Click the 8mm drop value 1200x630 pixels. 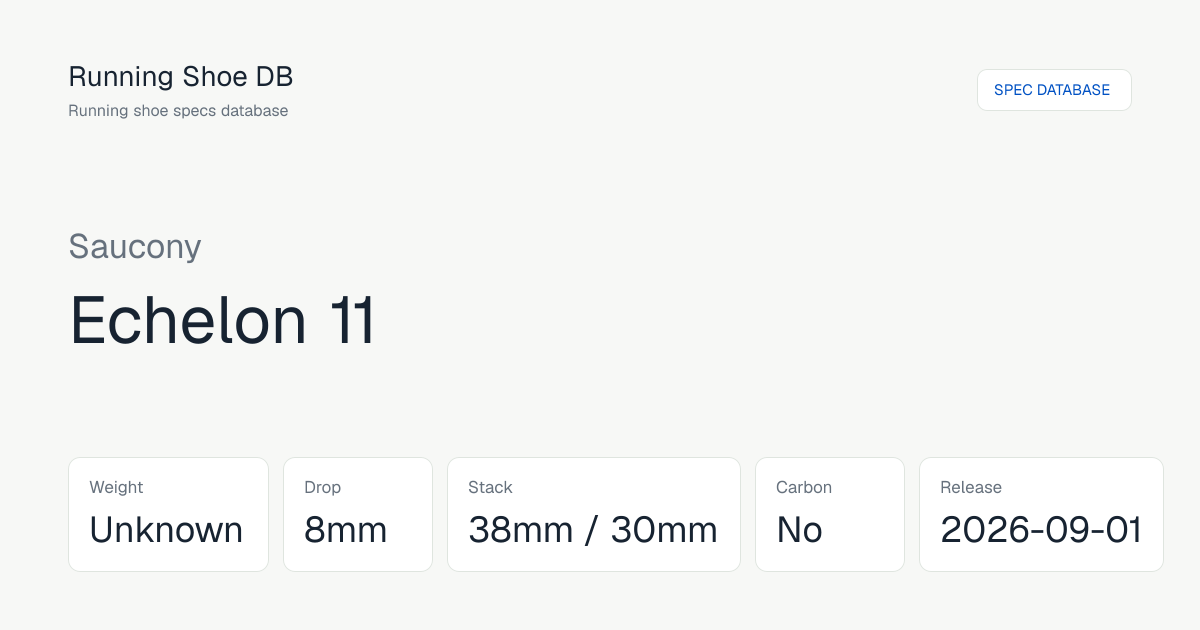346,530
